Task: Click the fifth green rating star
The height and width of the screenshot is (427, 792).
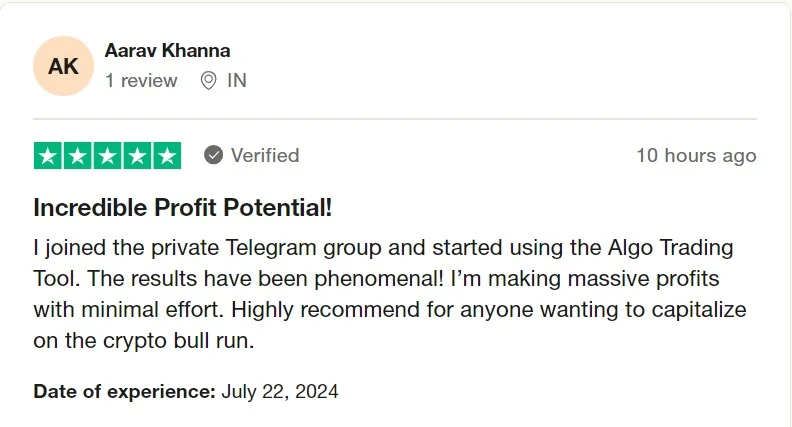Action: [167, 156]
